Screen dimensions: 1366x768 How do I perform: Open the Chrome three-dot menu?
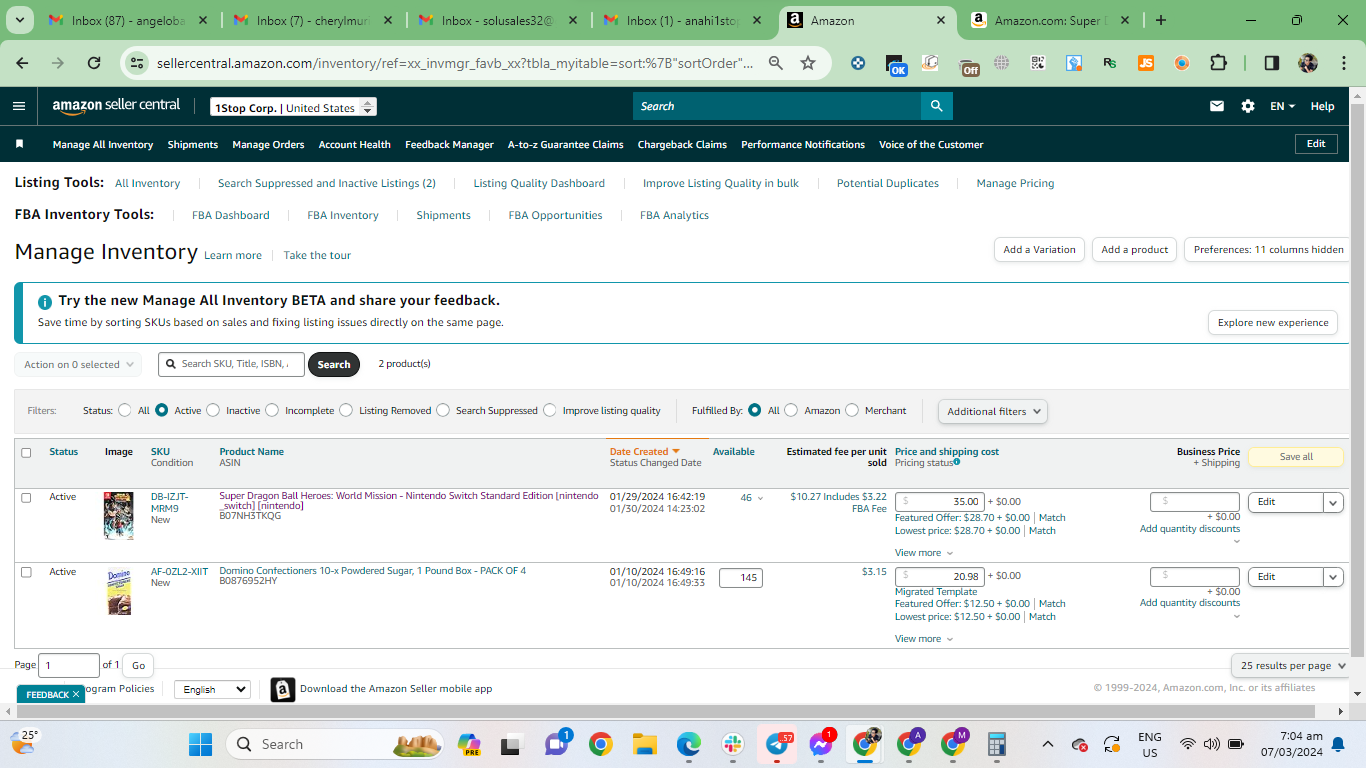[x=1343, y=63]
